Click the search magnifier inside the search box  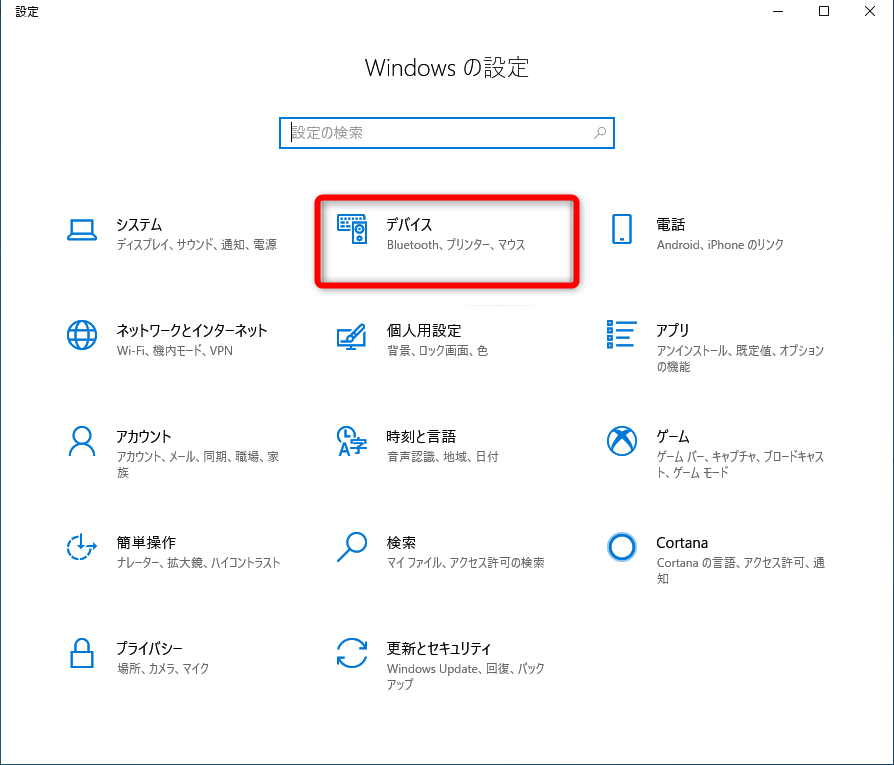[599, 132]
